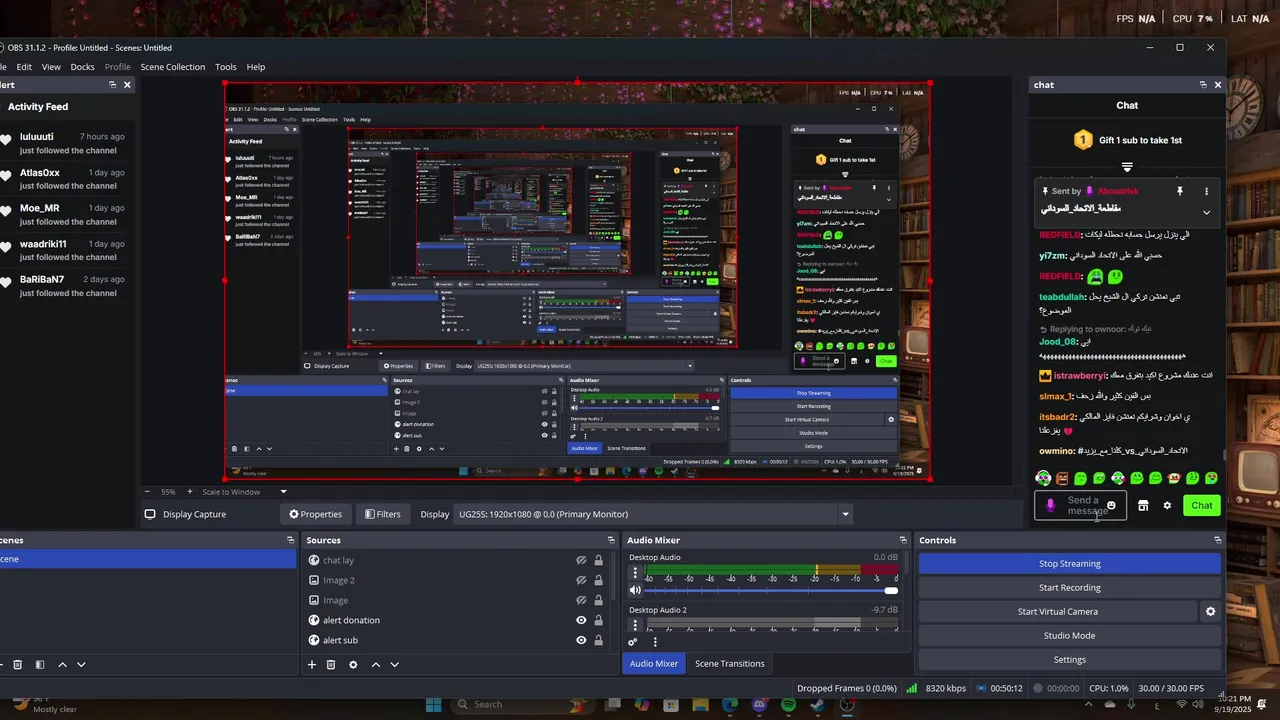Float the Scenes dock
Image resolution: width=1280 pixels, height=720 pixels.
pos(291,540)
